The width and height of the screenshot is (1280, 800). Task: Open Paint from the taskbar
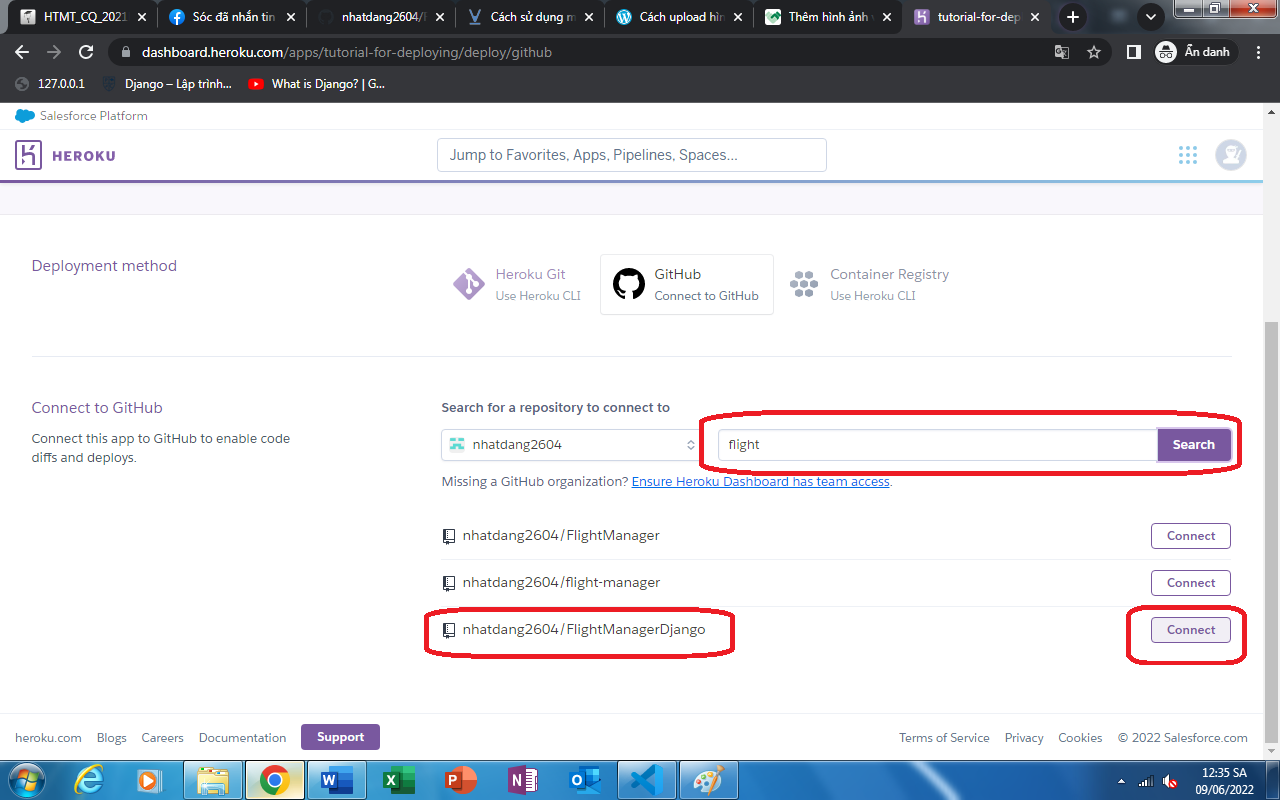709,780
